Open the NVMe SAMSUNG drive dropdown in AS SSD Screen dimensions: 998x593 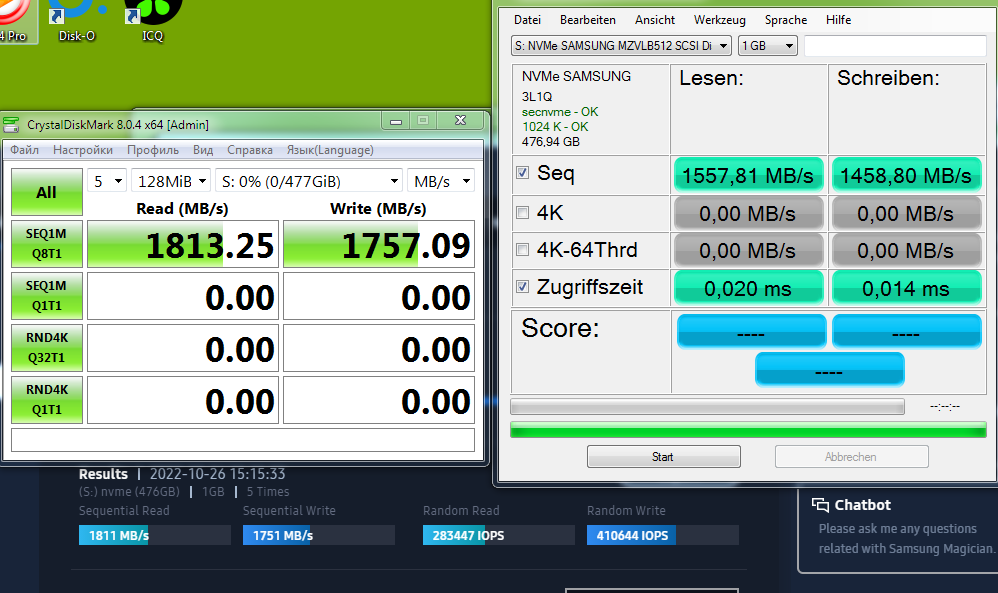pos(621,46)
